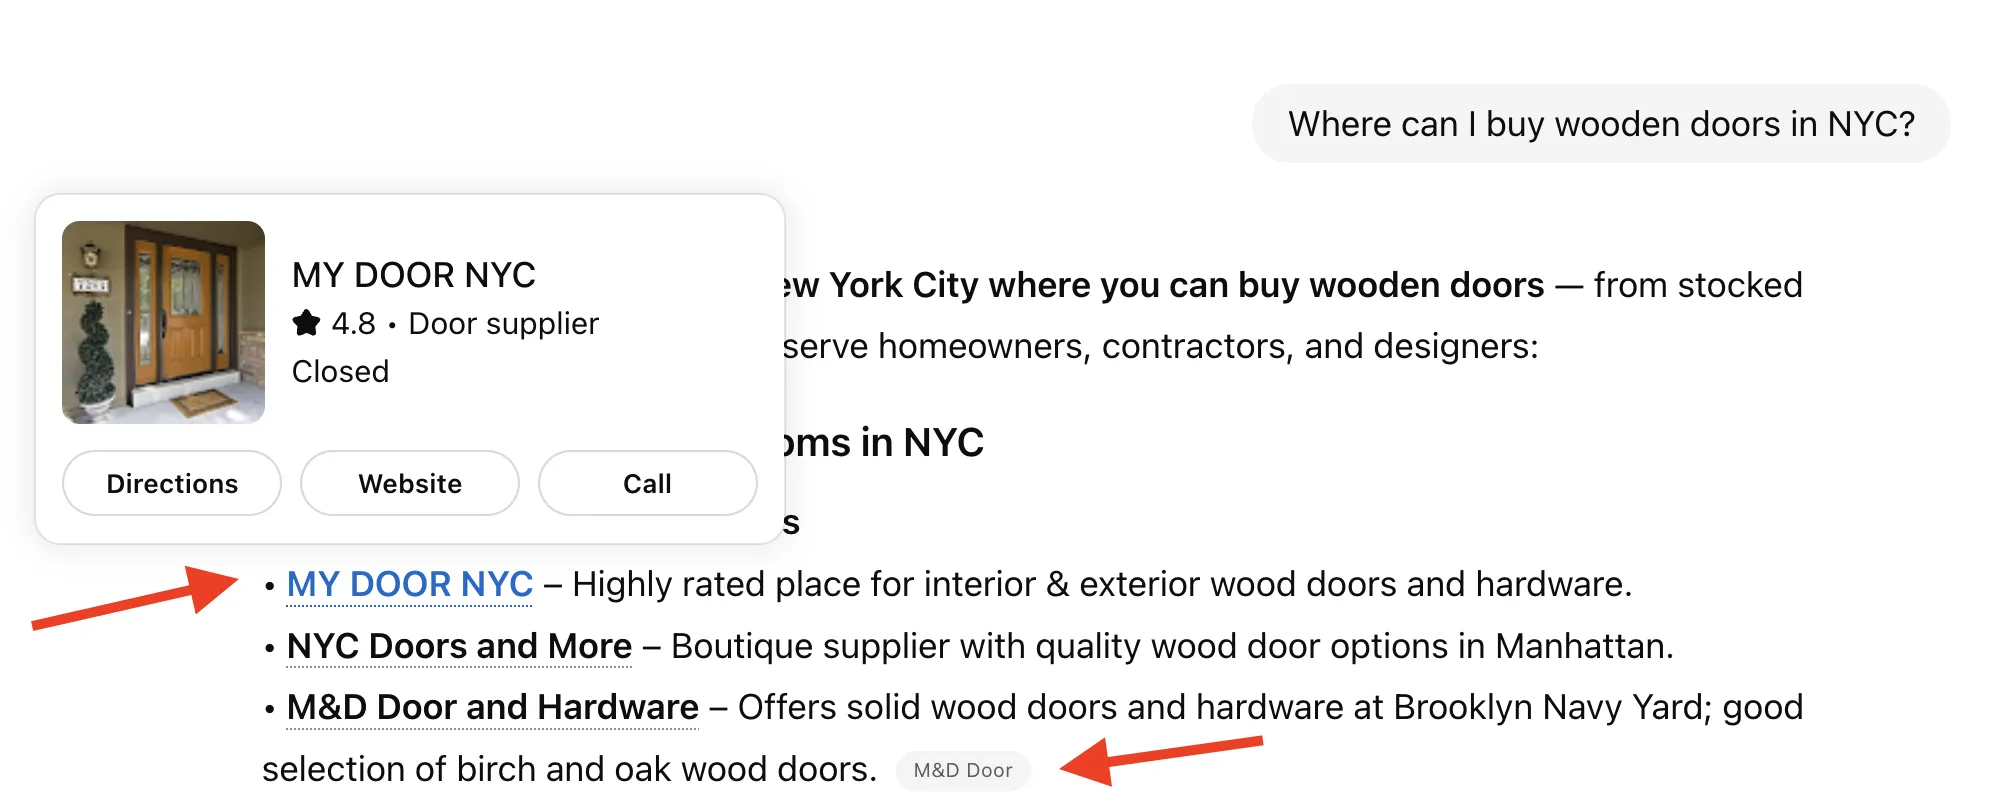Select the MY DOOR NYC card title

pos(413,275)
